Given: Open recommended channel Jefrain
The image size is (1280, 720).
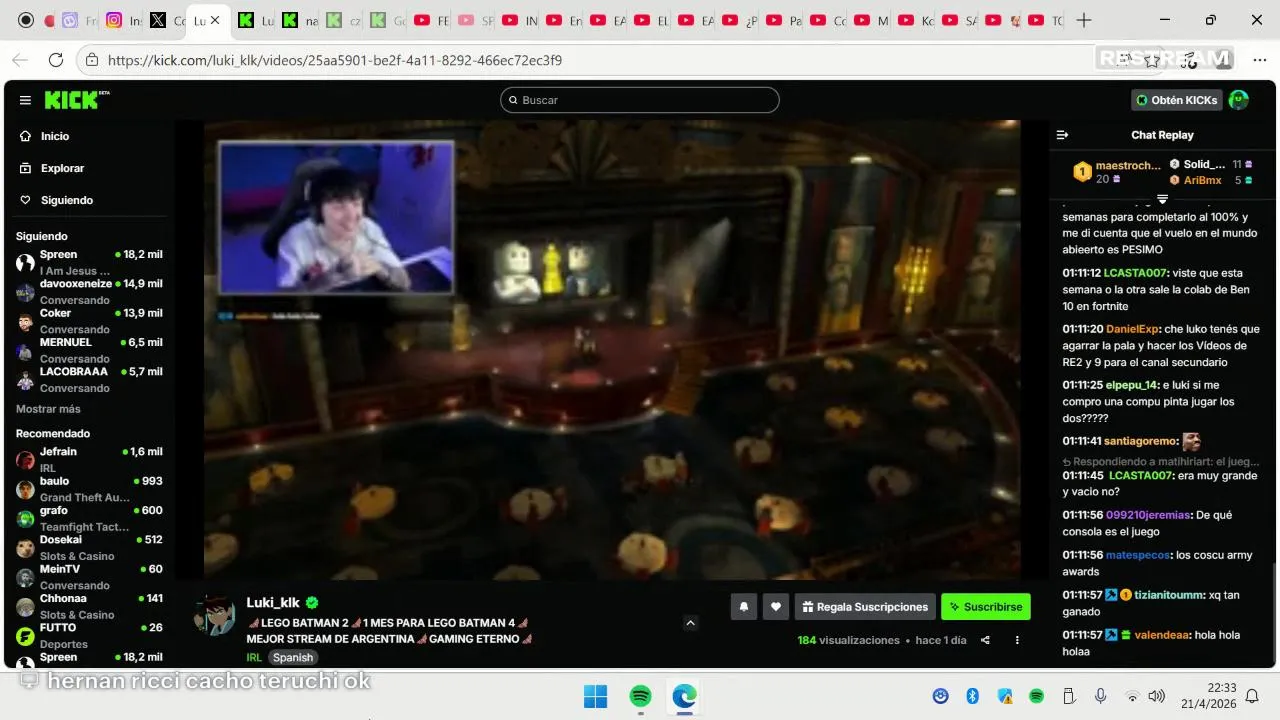Looking at the screenshot, I should coord(89,459).
